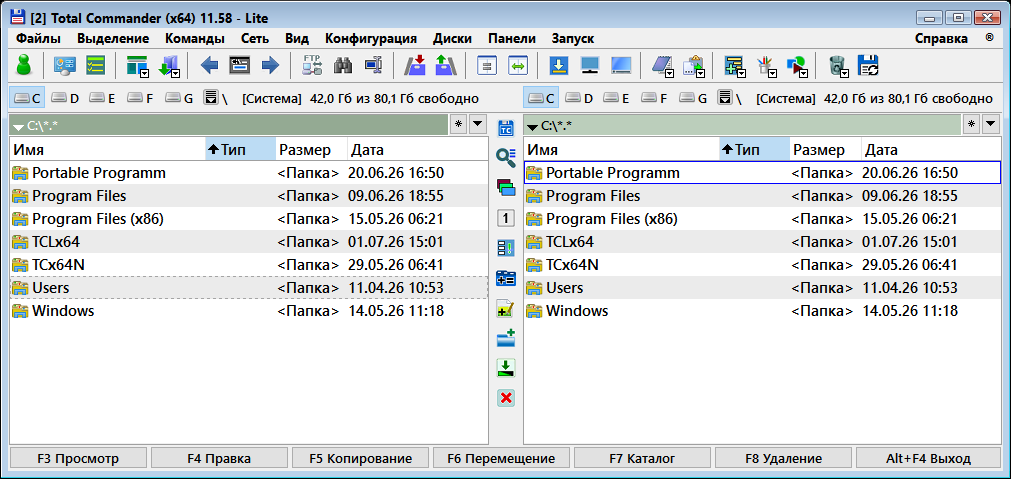Click the equal panels icon
Image resolution: width=1011 pixels, height=479 pixels.
pos(487,65)
